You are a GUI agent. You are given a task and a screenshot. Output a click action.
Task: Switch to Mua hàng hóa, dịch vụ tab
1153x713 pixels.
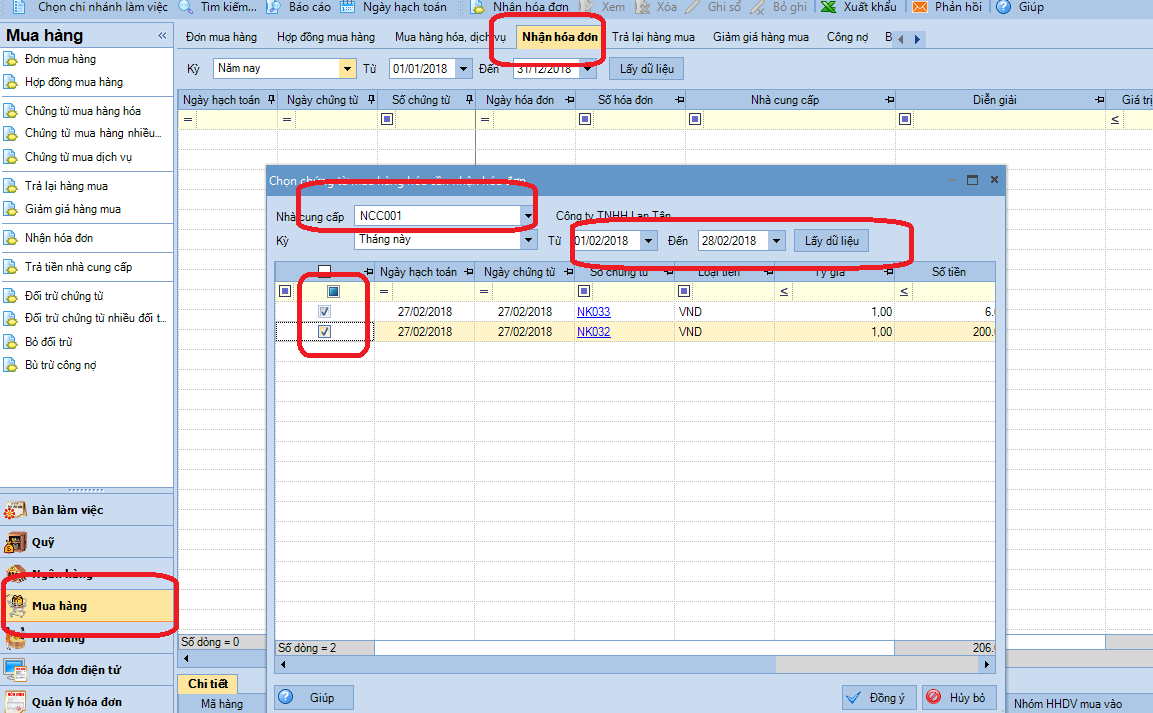[450, 37]
